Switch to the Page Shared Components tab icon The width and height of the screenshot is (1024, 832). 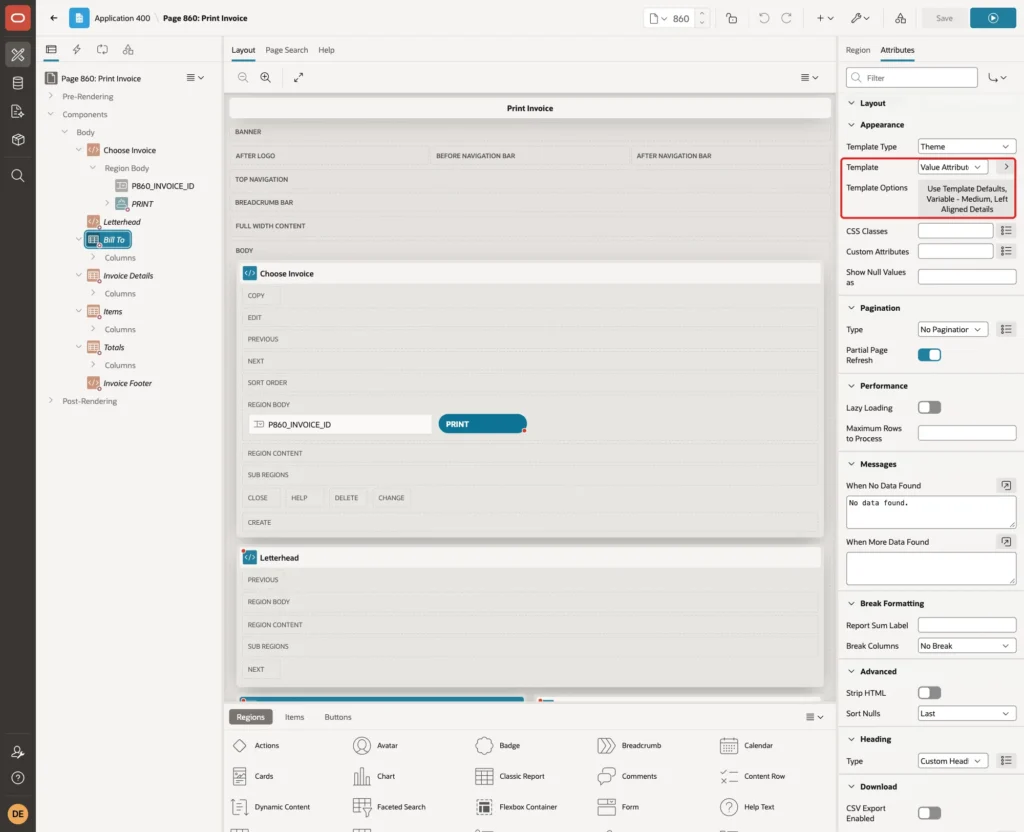(128, 50)
